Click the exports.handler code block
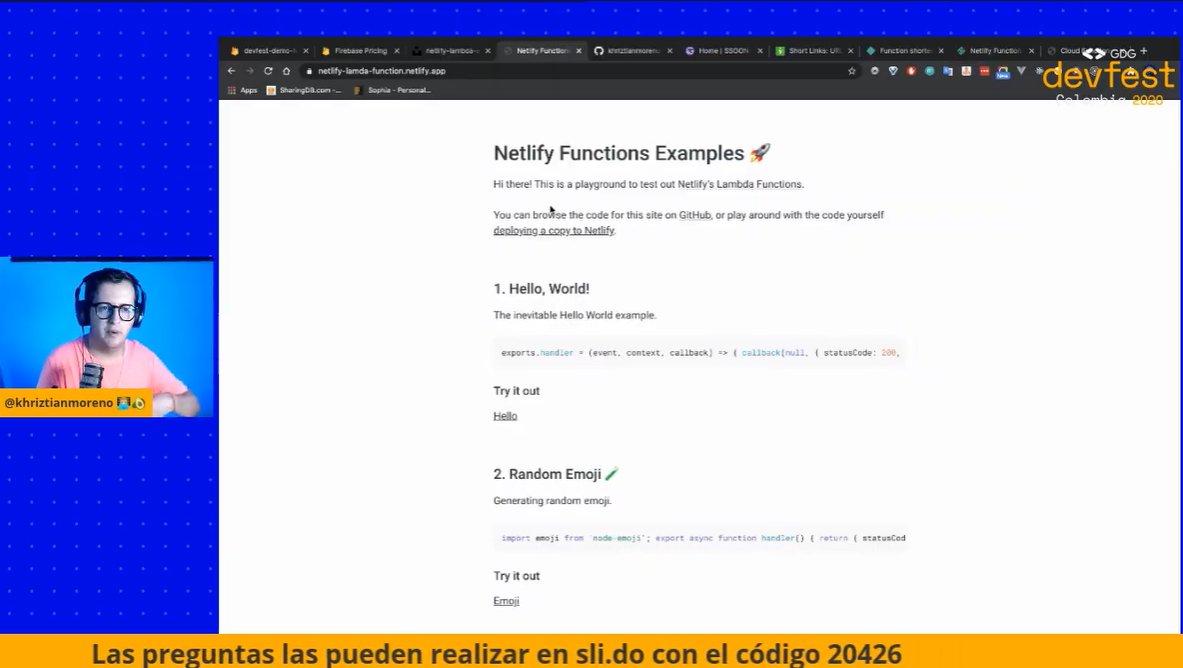 (699, 352)
